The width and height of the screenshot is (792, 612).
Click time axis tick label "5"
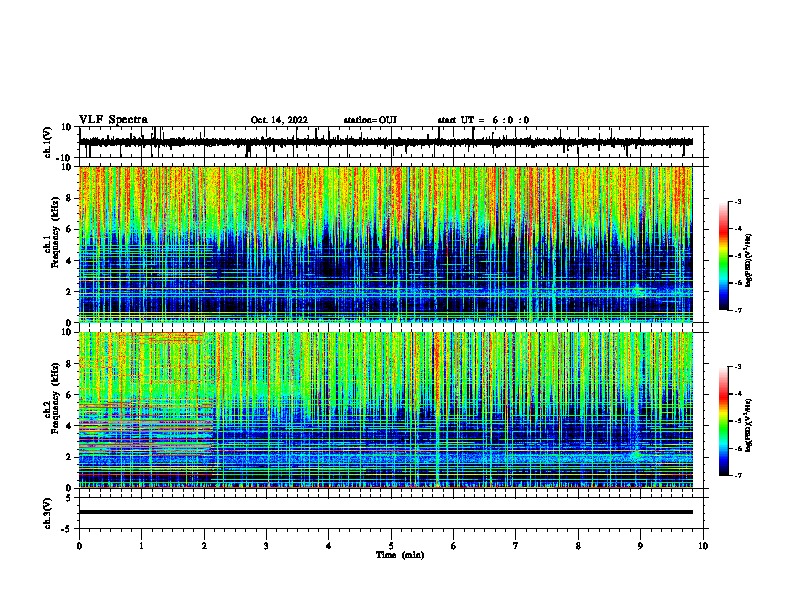(391, 545)
